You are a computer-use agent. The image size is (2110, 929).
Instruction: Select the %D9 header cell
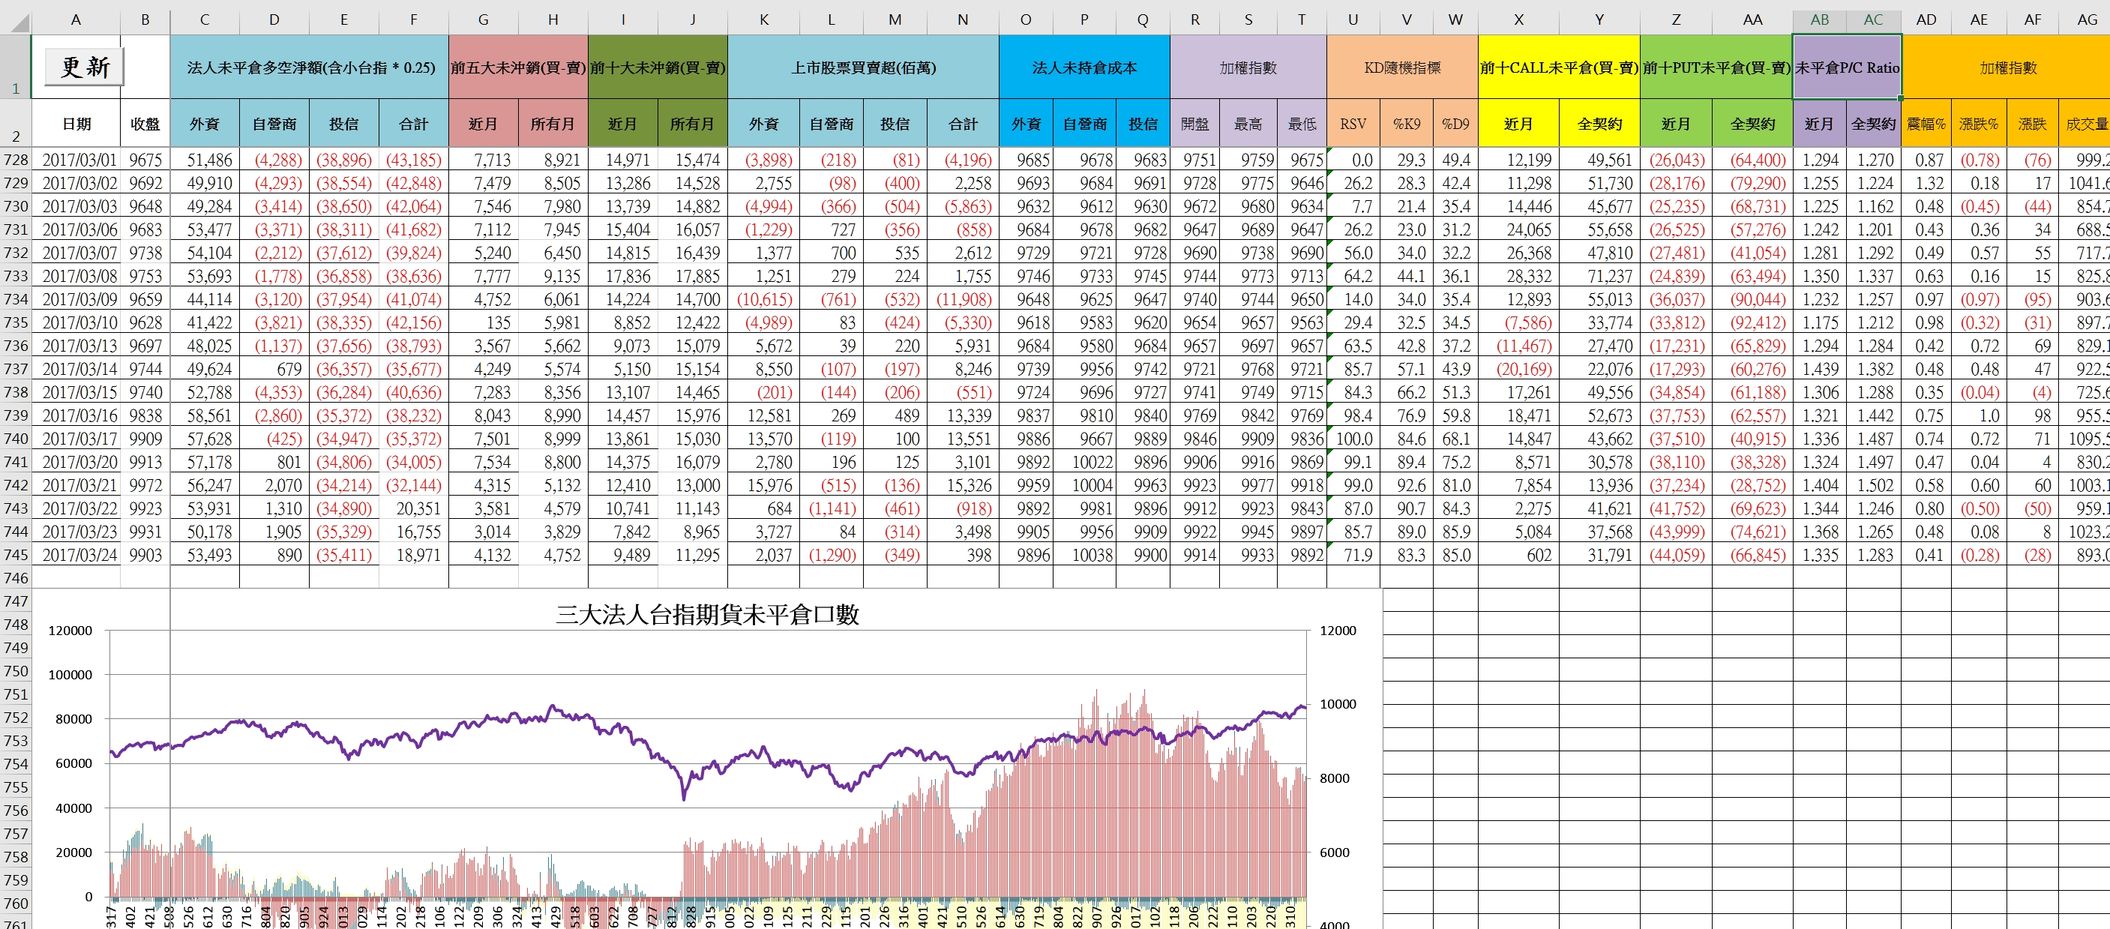pos(1456,124)
